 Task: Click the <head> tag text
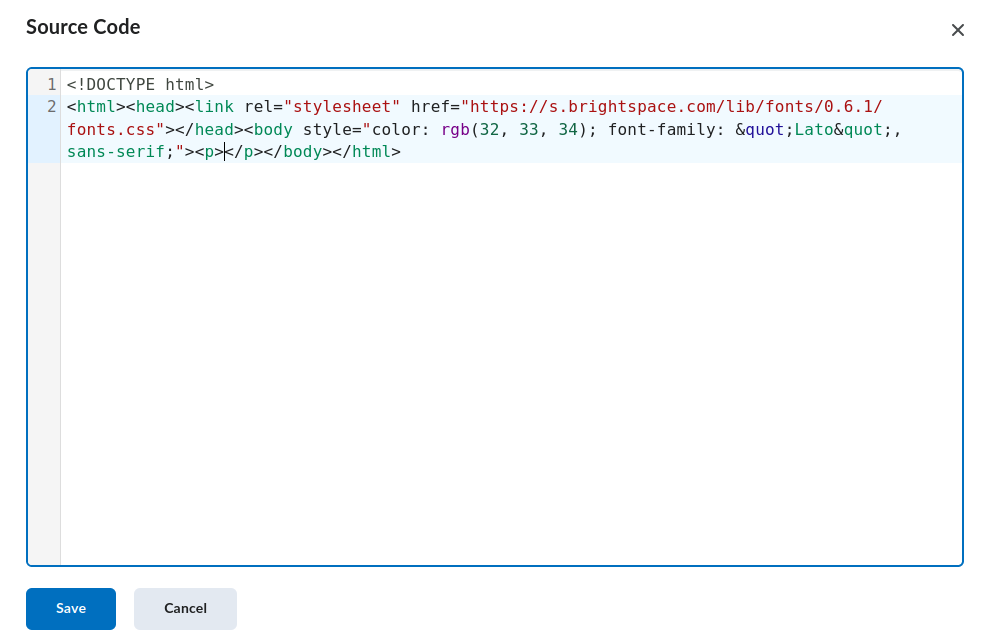pos(155,107)
